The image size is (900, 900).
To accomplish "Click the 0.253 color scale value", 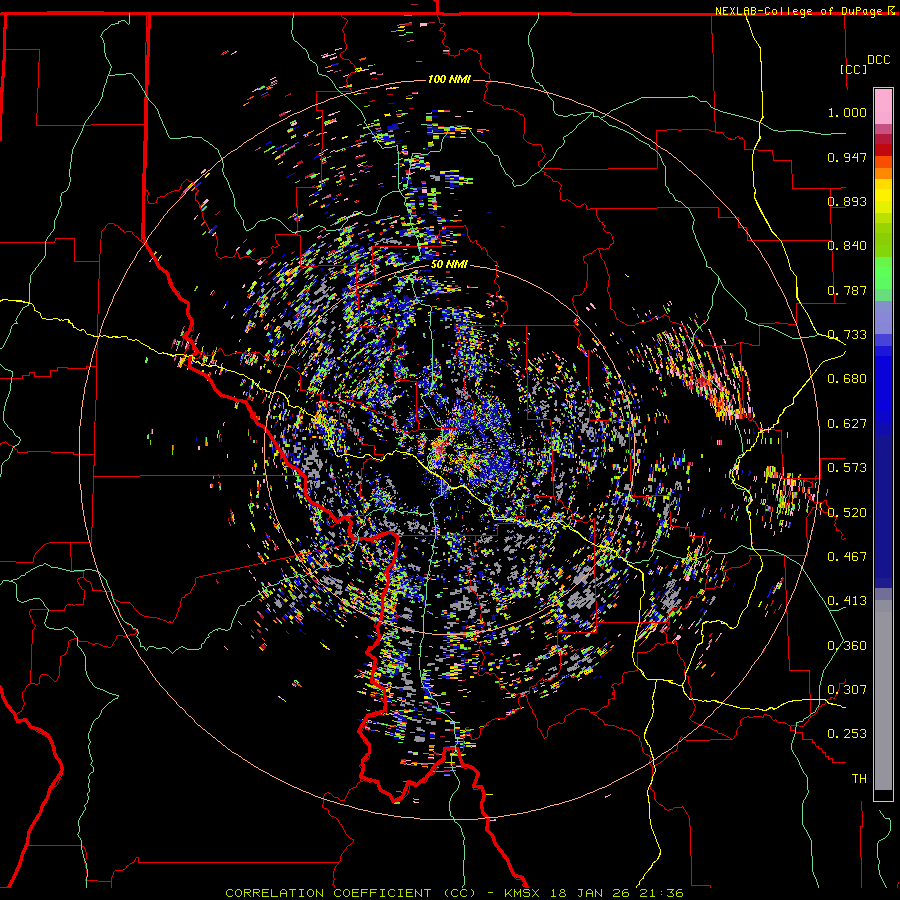I will pos(847,734).
